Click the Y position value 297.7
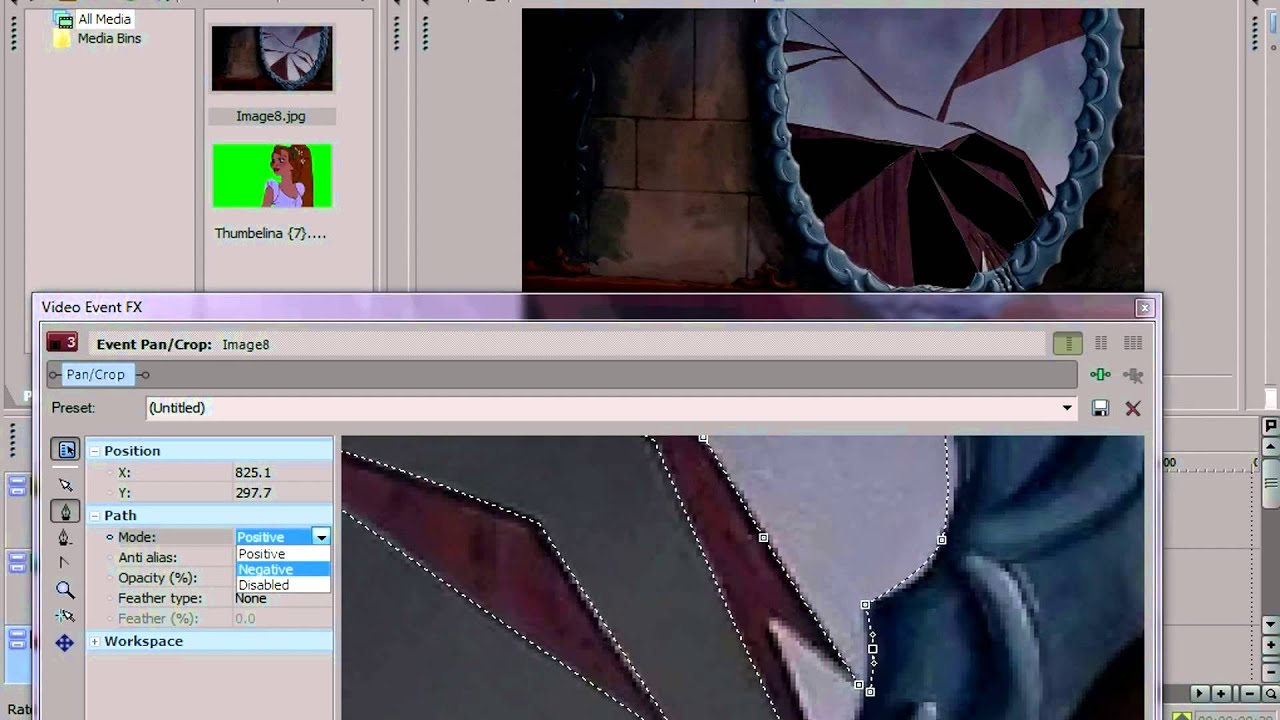 coord(253,493)
